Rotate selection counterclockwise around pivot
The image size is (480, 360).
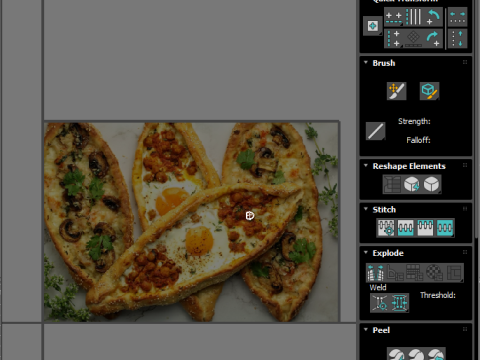pos(433,17)
